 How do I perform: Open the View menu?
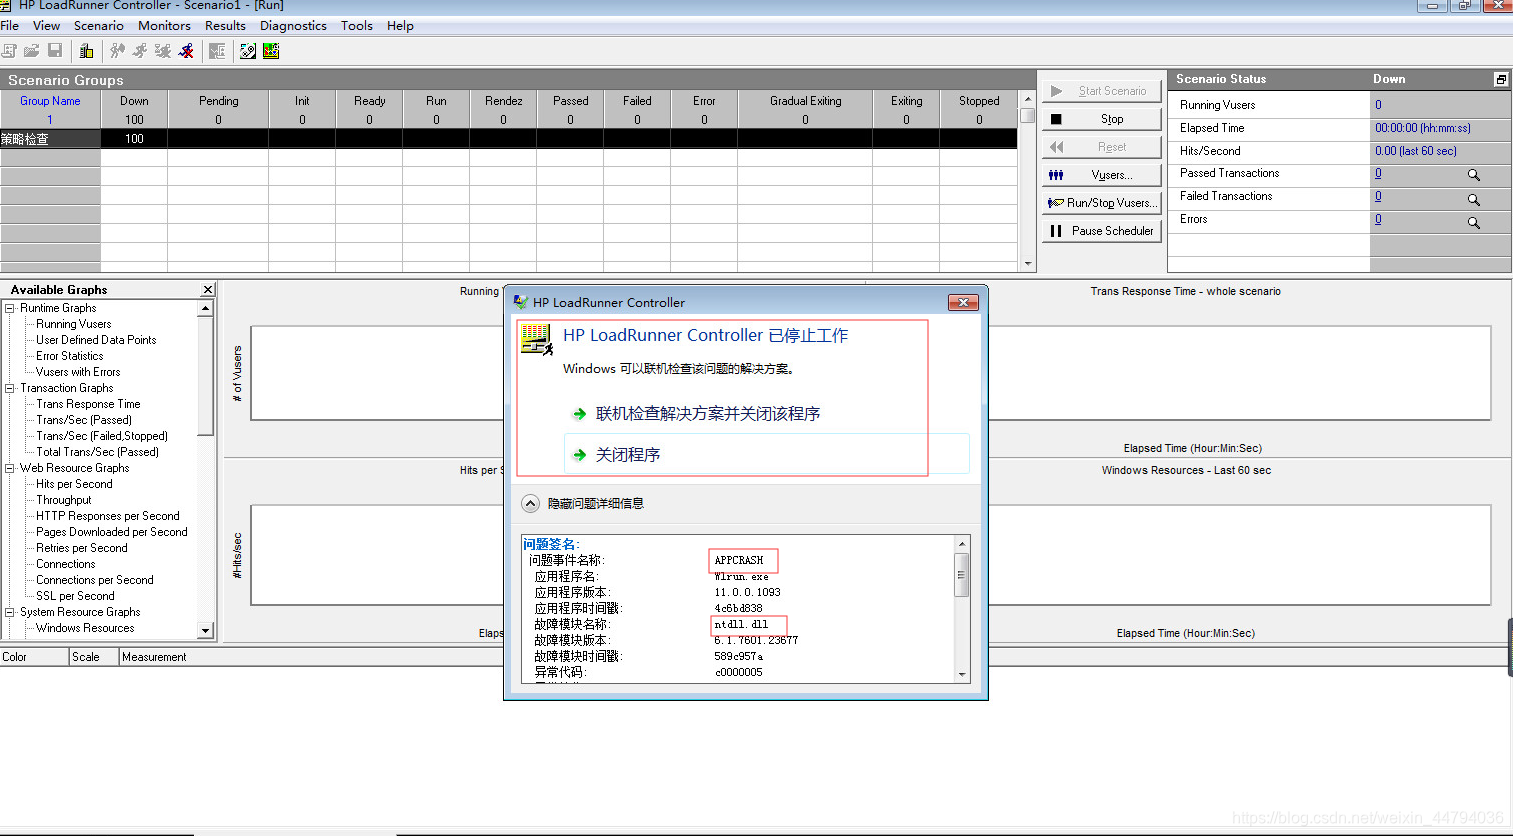[x=46, y=26]
